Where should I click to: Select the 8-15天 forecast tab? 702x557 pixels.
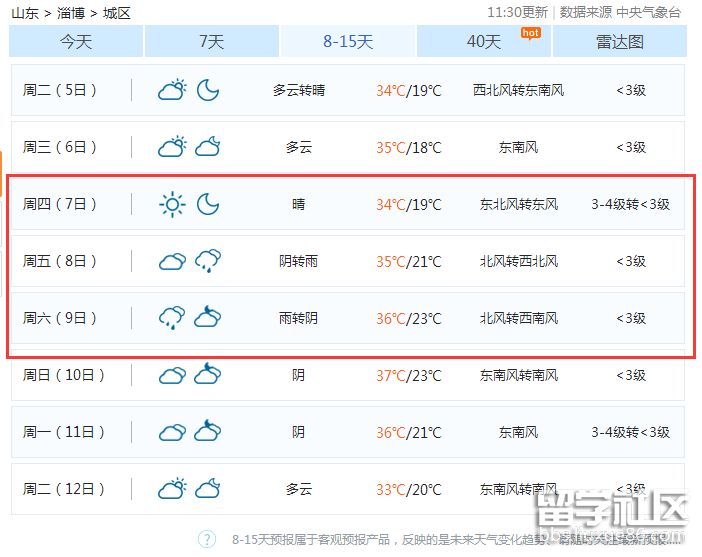(x=348, y=41)
